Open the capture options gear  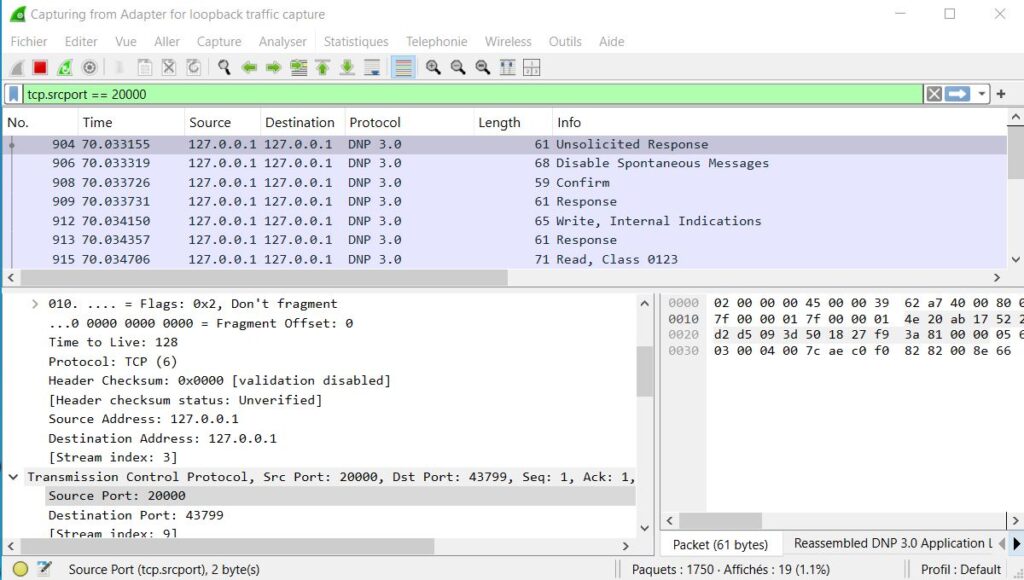pos(90,67)
